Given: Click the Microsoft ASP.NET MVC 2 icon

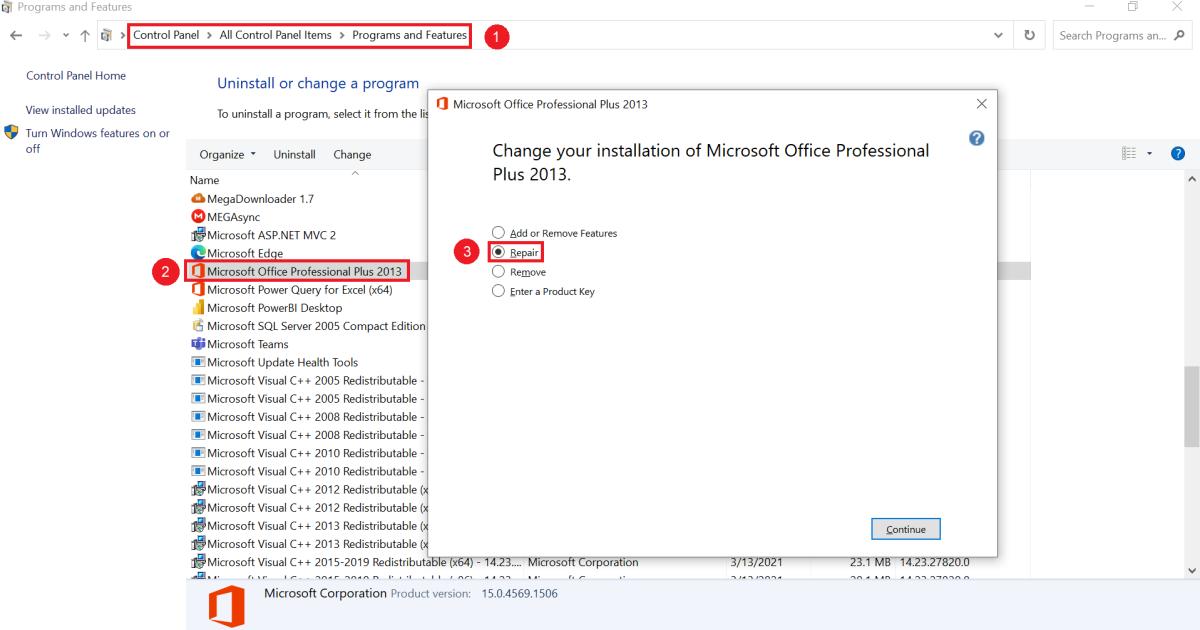Looking at the screenshot, I should coord(198,235).
